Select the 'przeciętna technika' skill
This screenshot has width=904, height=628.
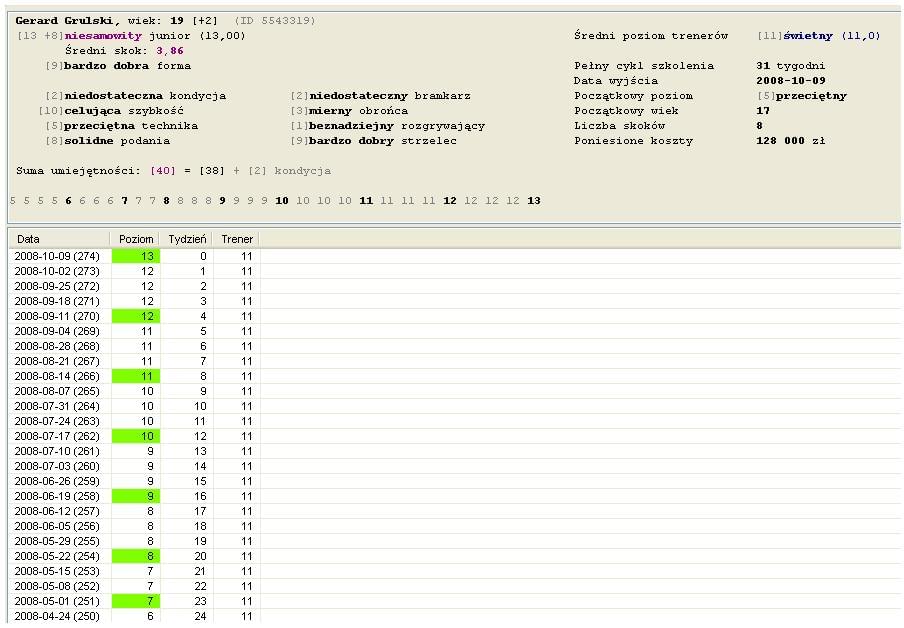pyautogui.click(x=130, y=126)
